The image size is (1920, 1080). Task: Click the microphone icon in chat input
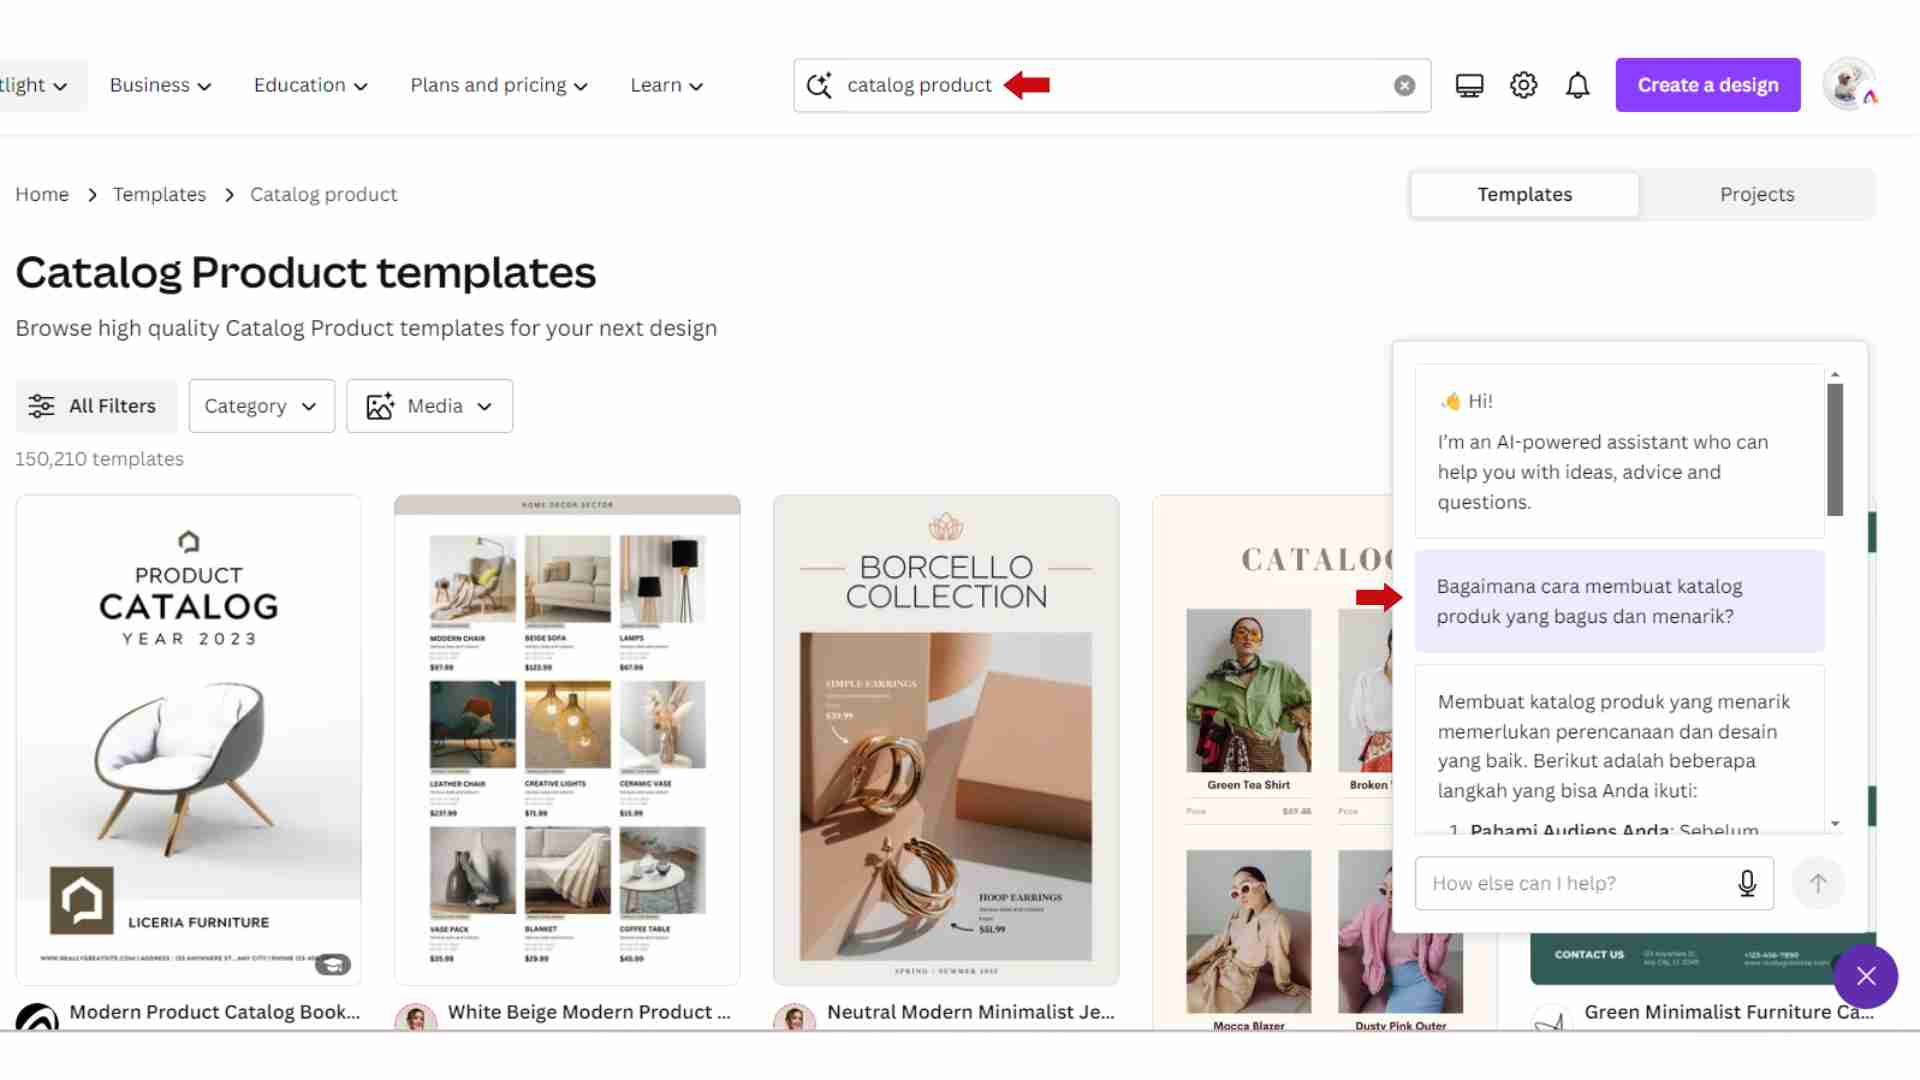[1747, 884]
